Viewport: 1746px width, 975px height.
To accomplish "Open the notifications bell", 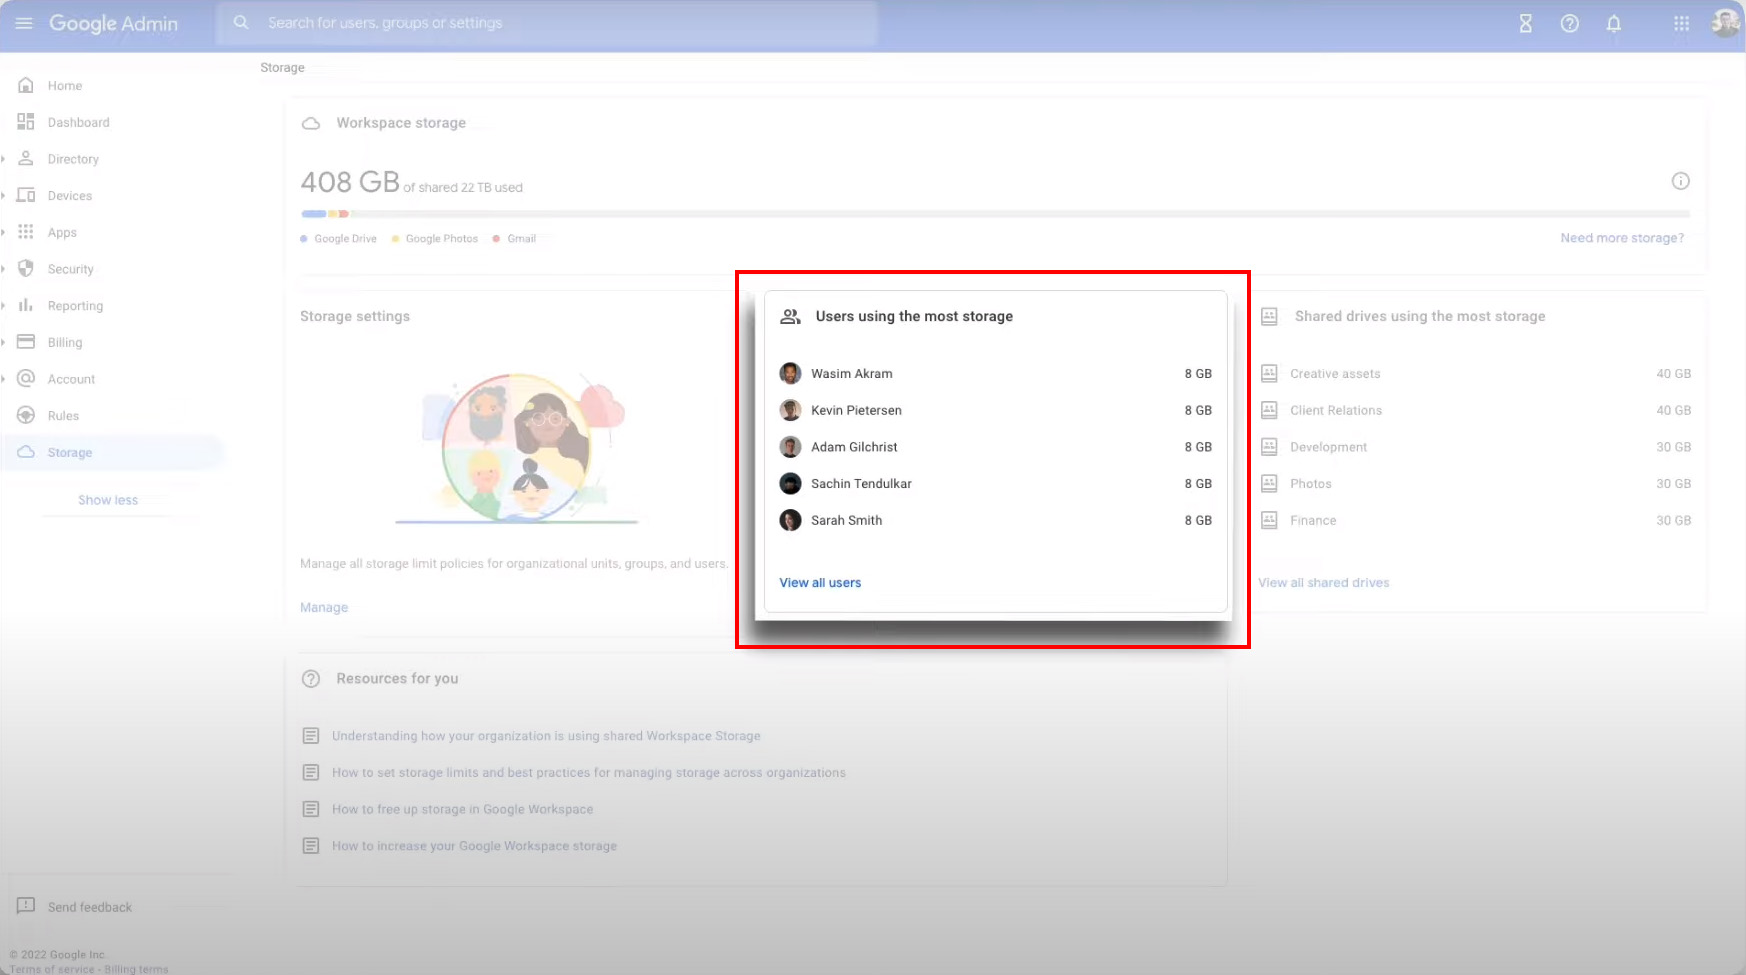I will point(1613,24).
